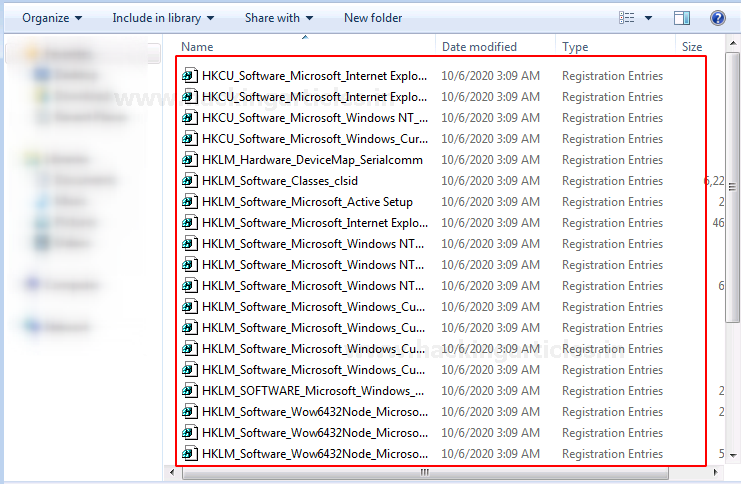
Task: Select file name HKLM_Software_Microsoft_Internet Explo...
Action: pos(315,223)
